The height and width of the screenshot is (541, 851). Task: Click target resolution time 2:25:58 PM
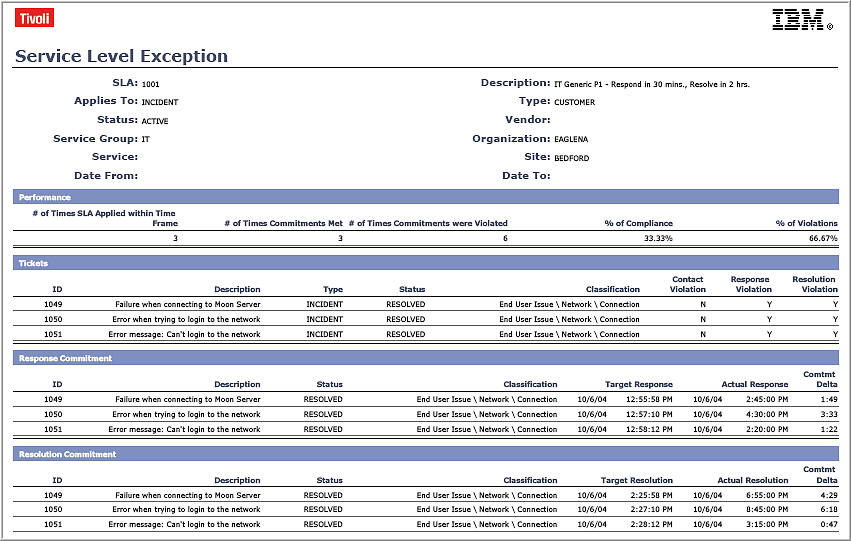pos(651,495)
